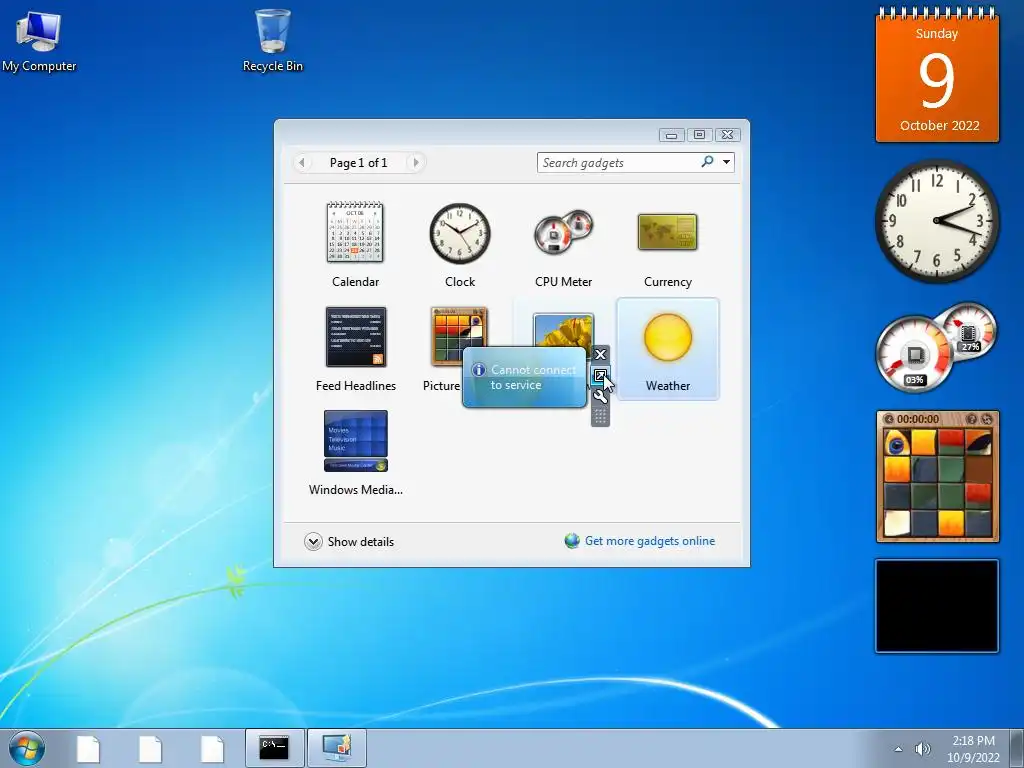Open the volume speaker tray icon
The width and height of the screenshot is (1024, 768).
[x=923, y=749]
